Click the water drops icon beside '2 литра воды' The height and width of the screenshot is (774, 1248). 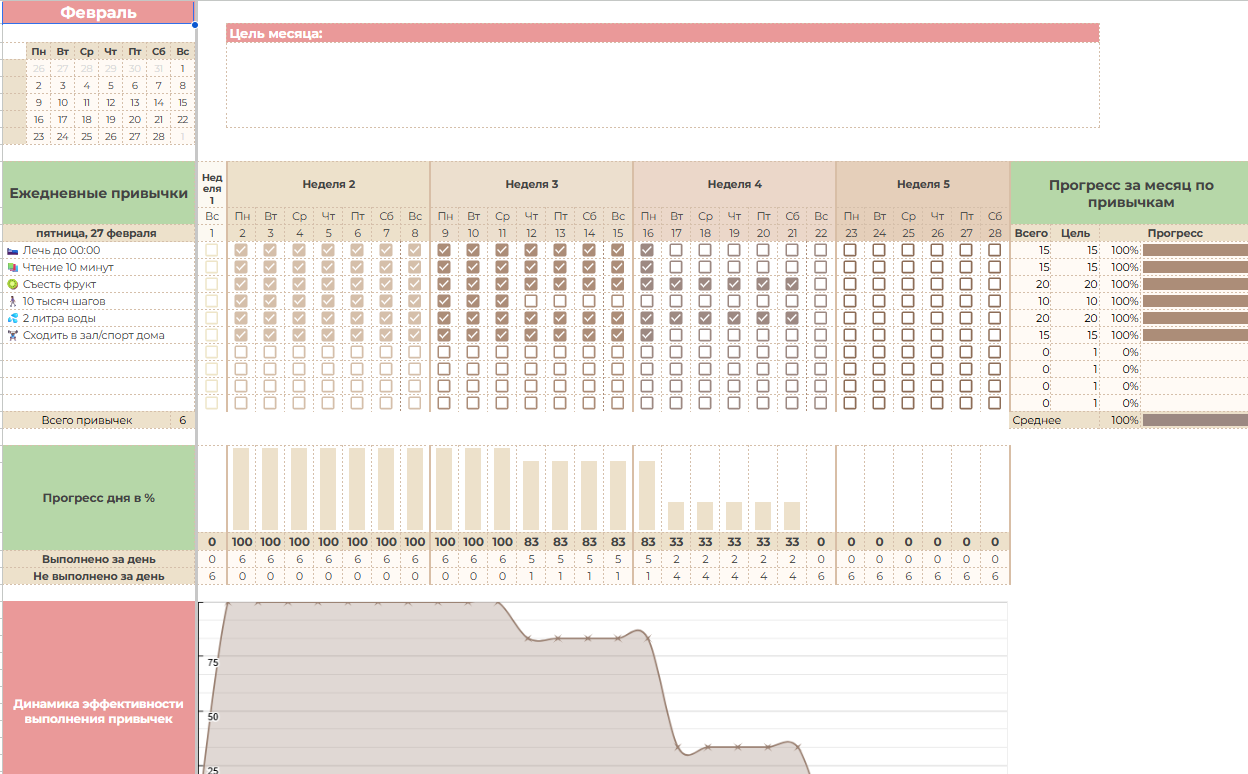[x=12, y=318]
